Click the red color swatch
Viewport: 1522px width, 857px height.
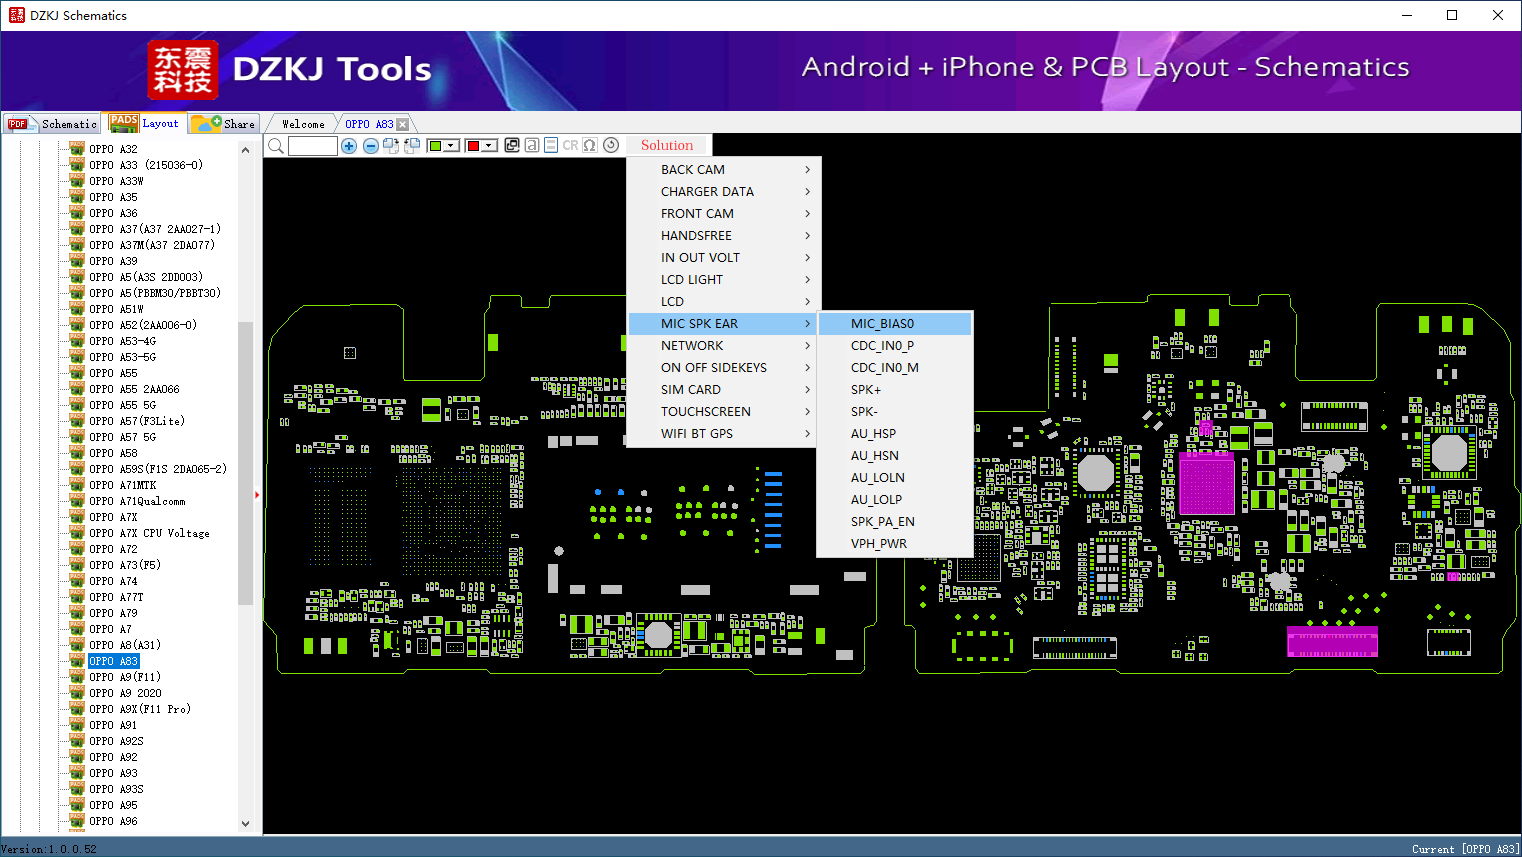pos(474,146)
